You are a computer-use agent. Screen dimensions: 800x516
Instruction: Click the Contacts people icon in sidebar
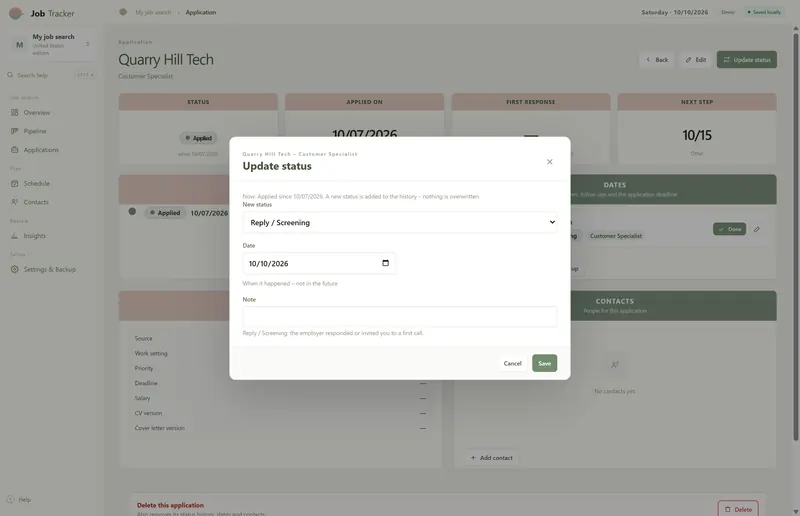14,202
